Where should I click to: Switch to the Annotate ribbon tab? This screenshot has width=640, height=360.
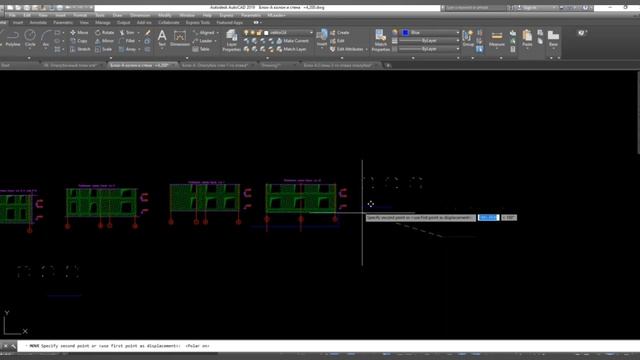click(38, 22)
